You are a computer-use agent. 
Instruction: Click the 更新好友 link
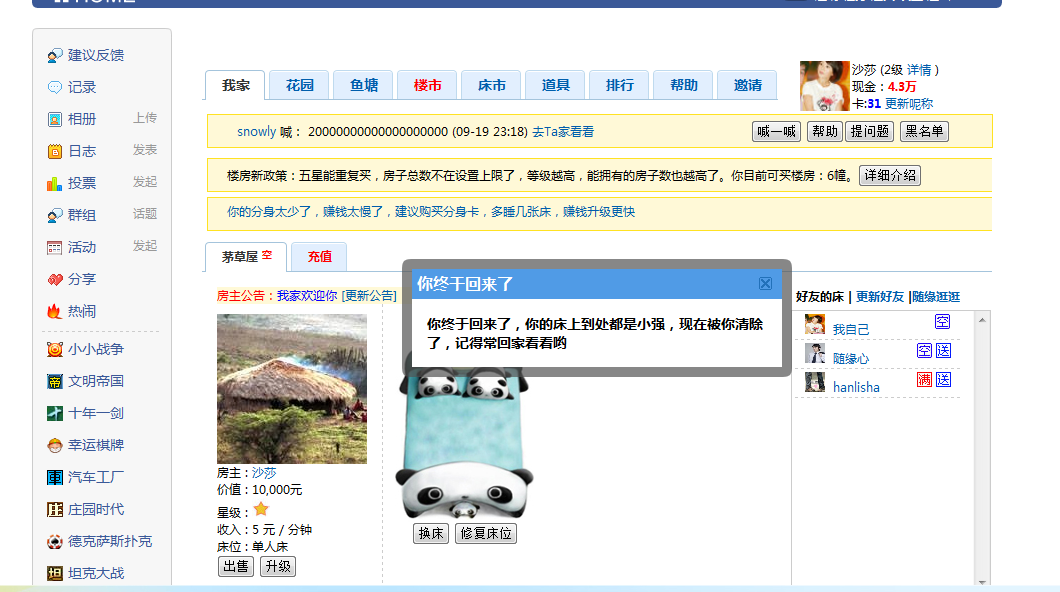(880, 297)
